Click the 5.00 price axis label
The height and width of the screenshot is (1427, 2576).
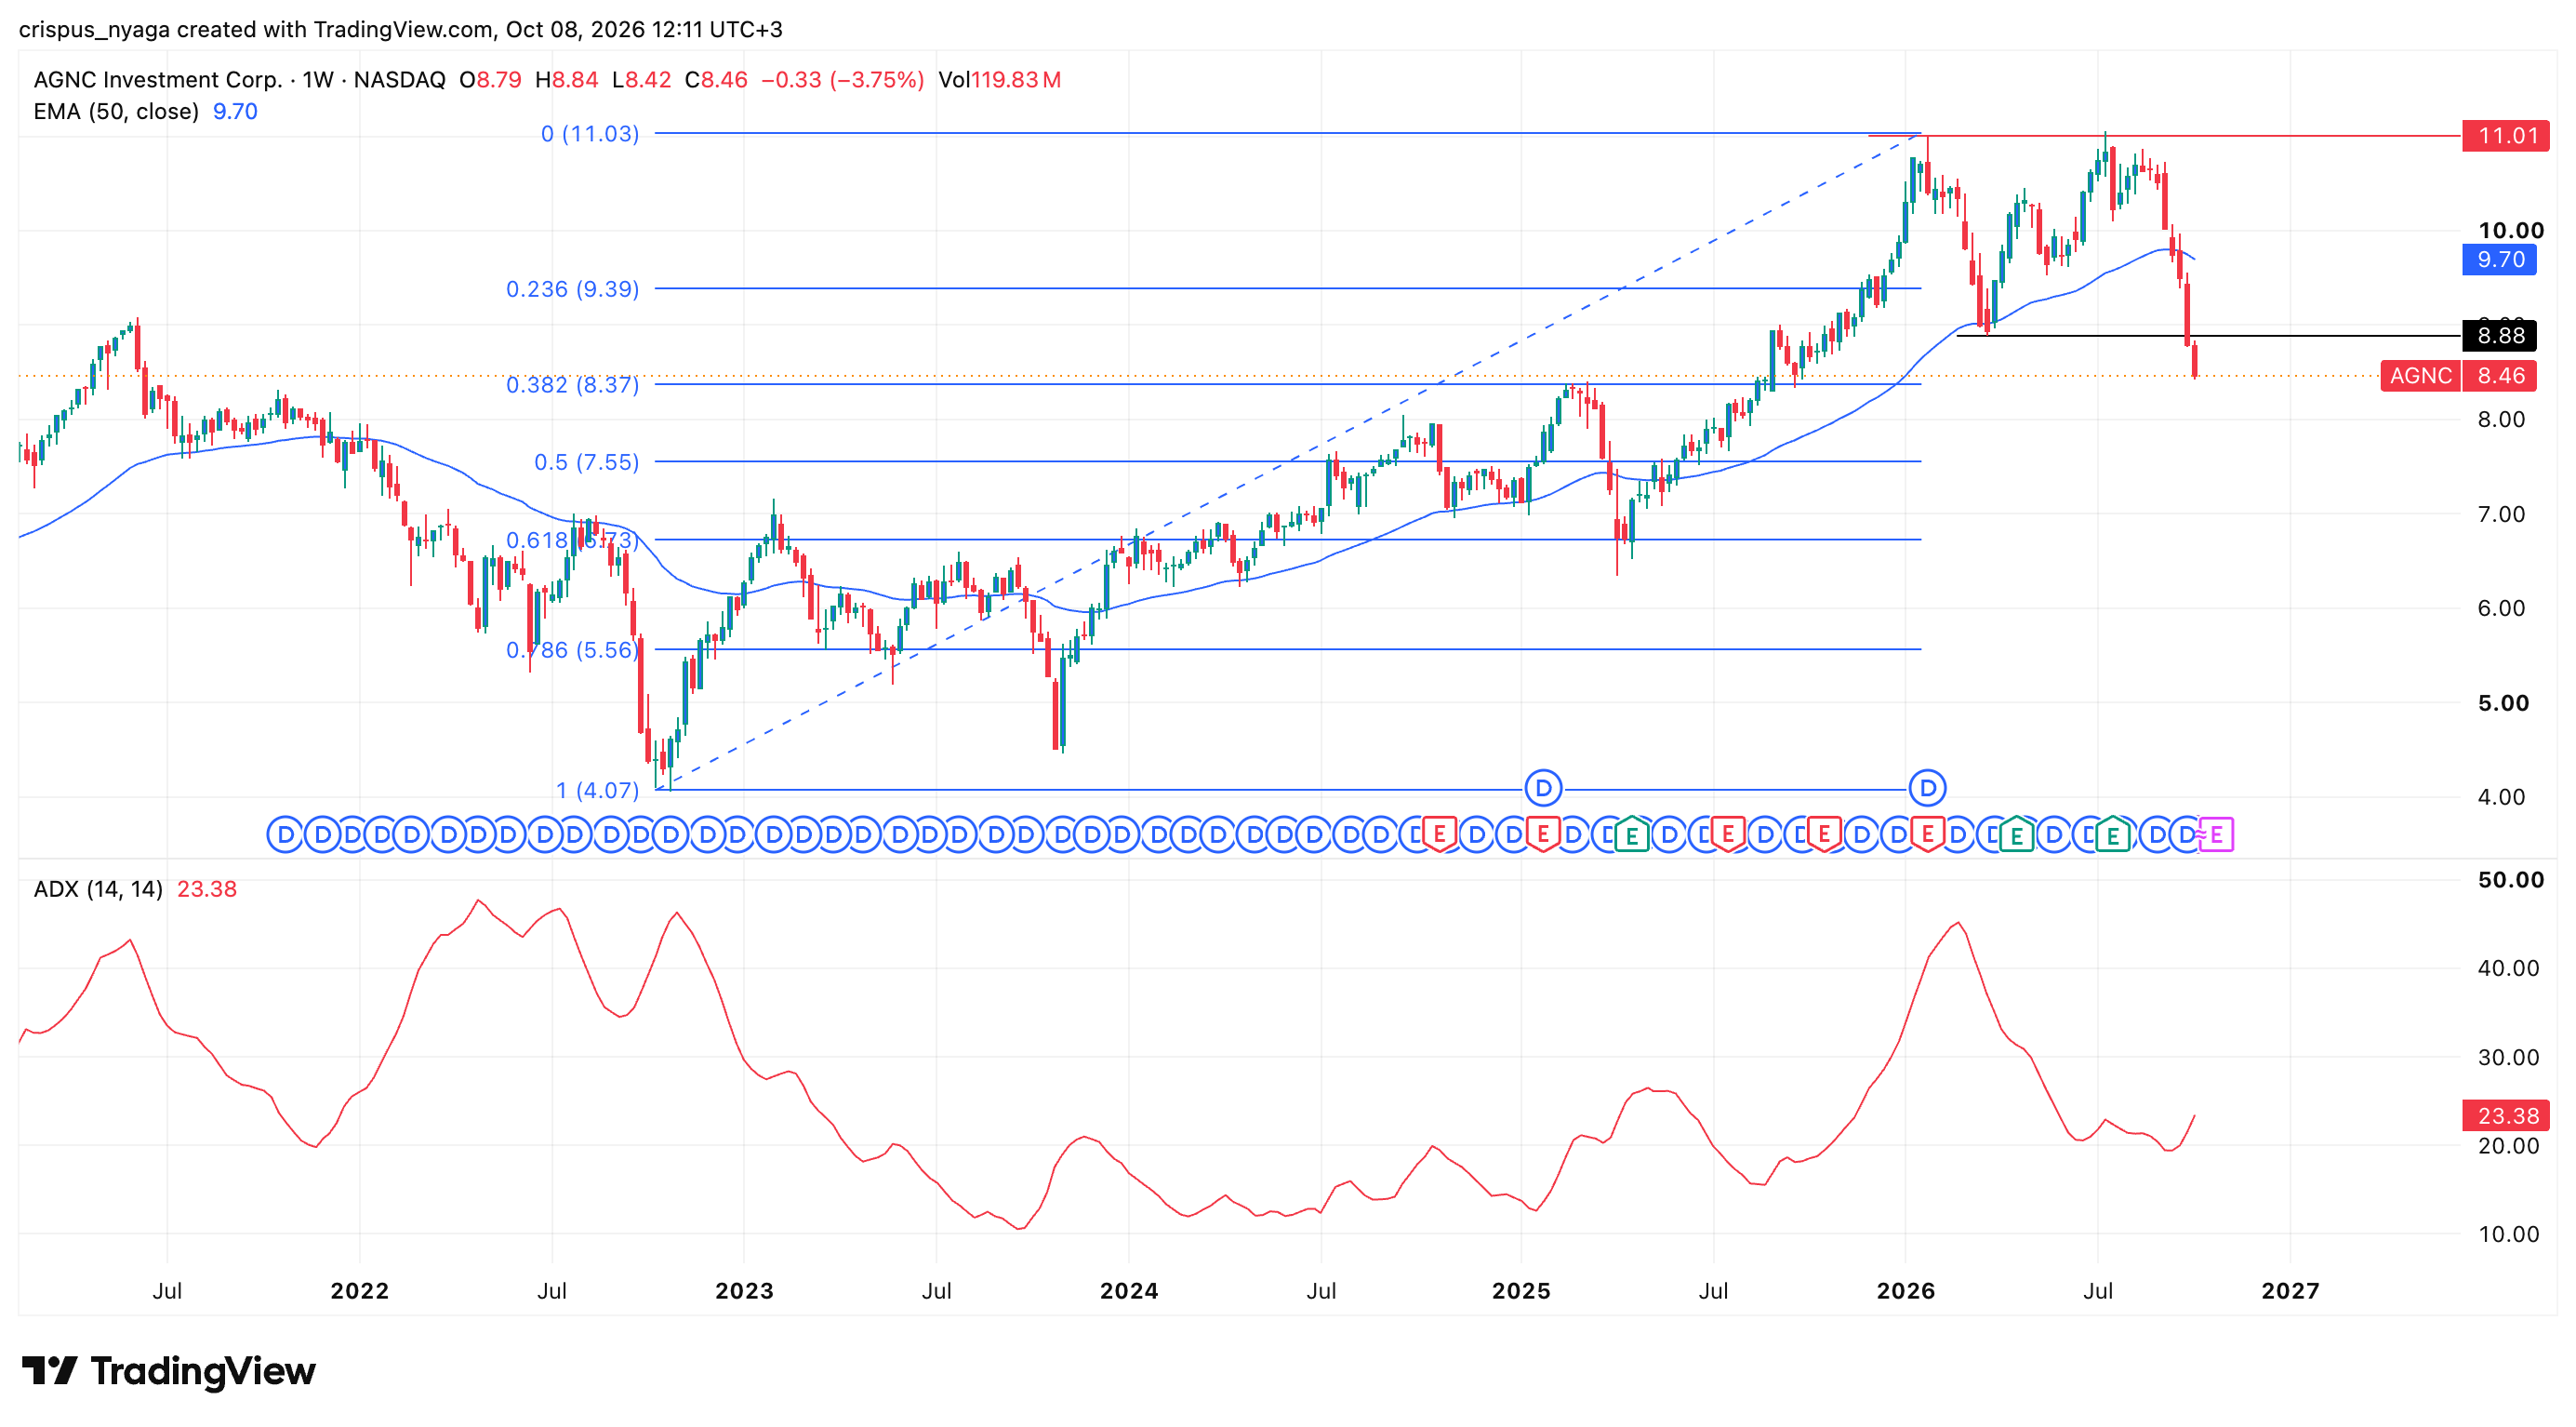pos(2503,703)
